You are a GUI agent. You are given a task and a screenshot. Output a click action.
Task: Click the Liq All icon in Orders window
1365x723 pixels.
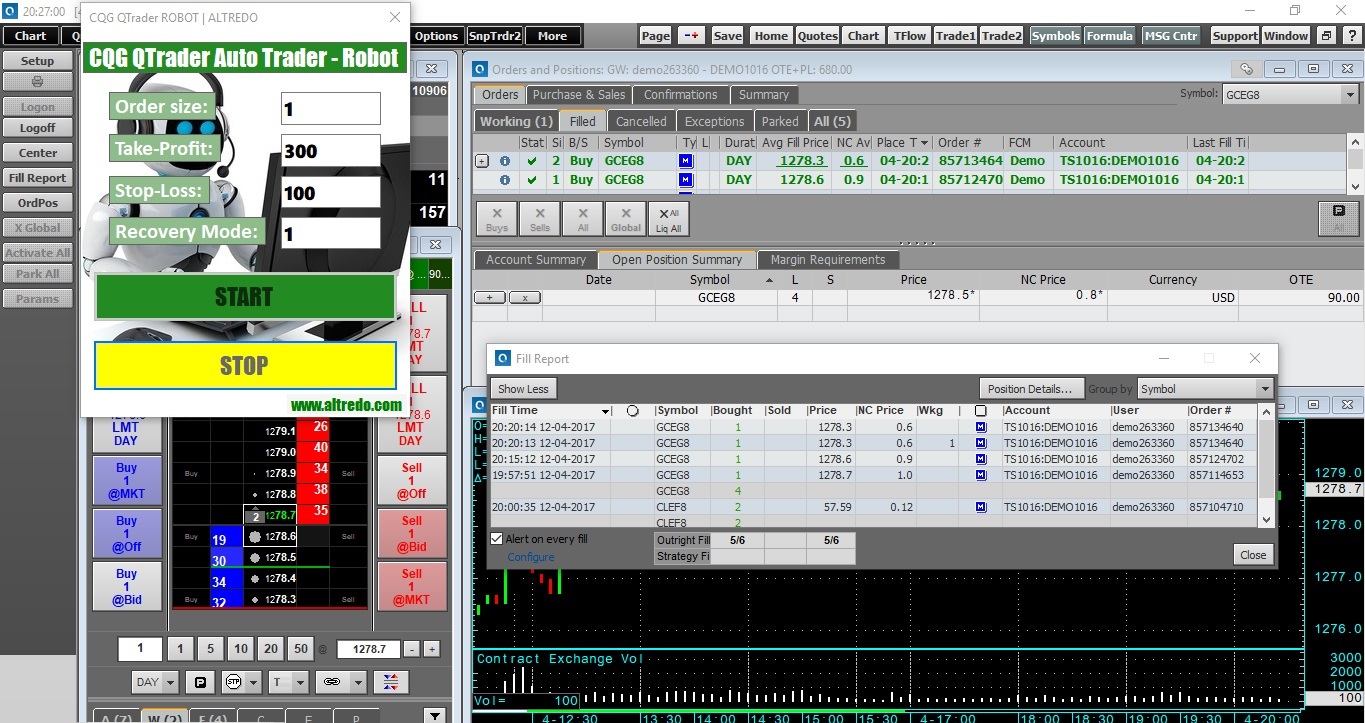point(668,218)
